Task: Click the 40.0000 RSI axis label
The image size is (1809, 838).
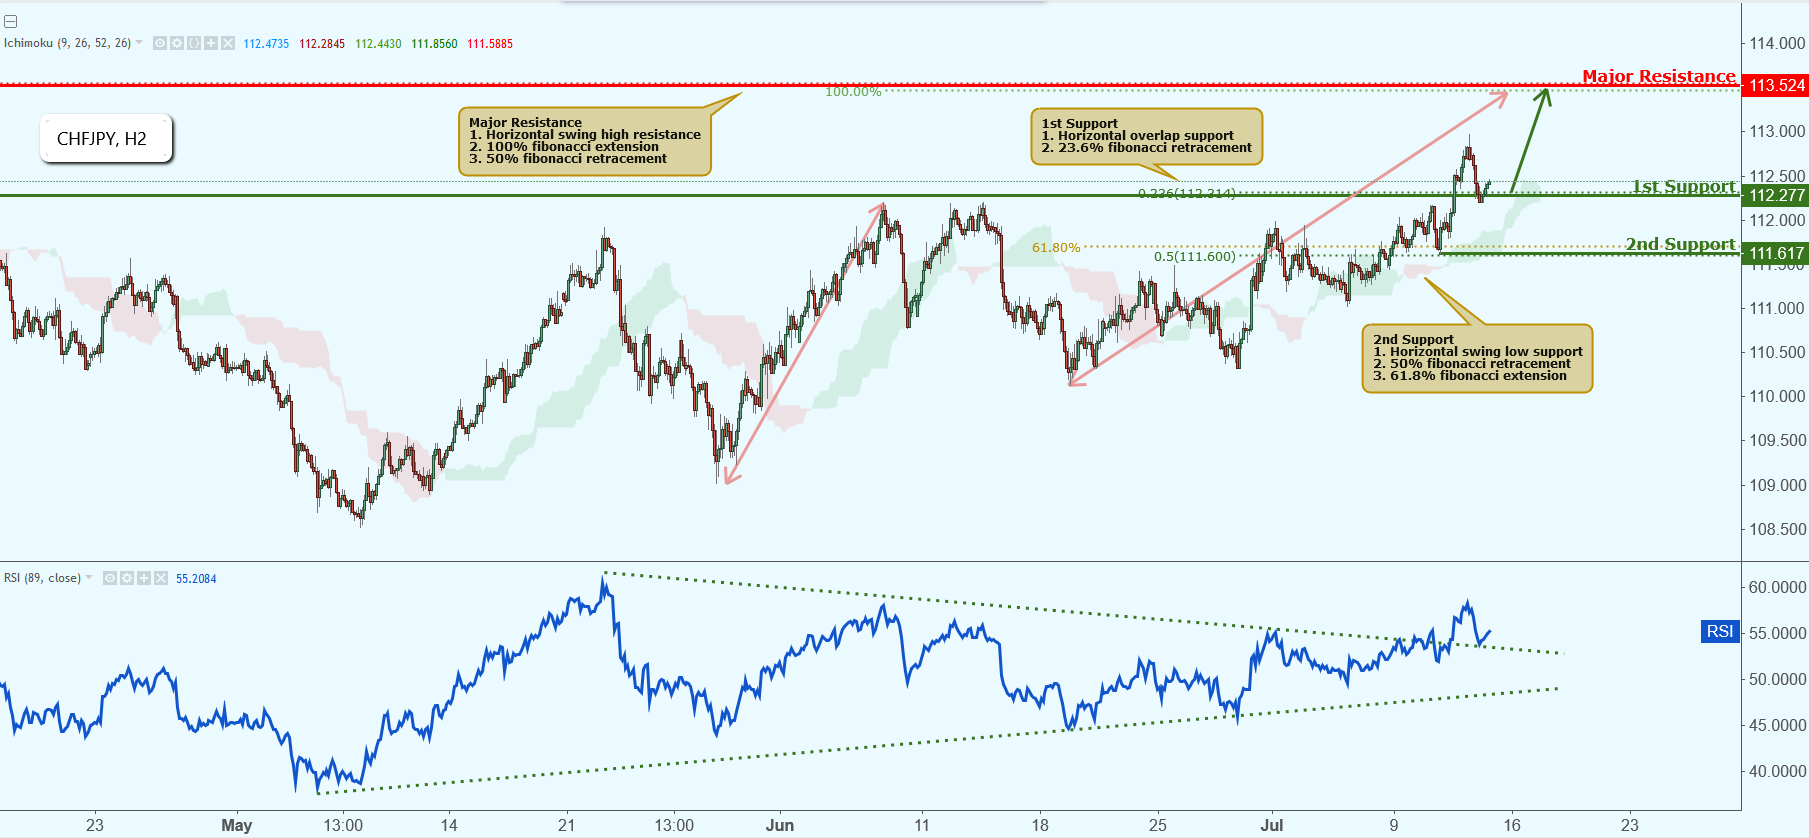Action: (1777, 771)
